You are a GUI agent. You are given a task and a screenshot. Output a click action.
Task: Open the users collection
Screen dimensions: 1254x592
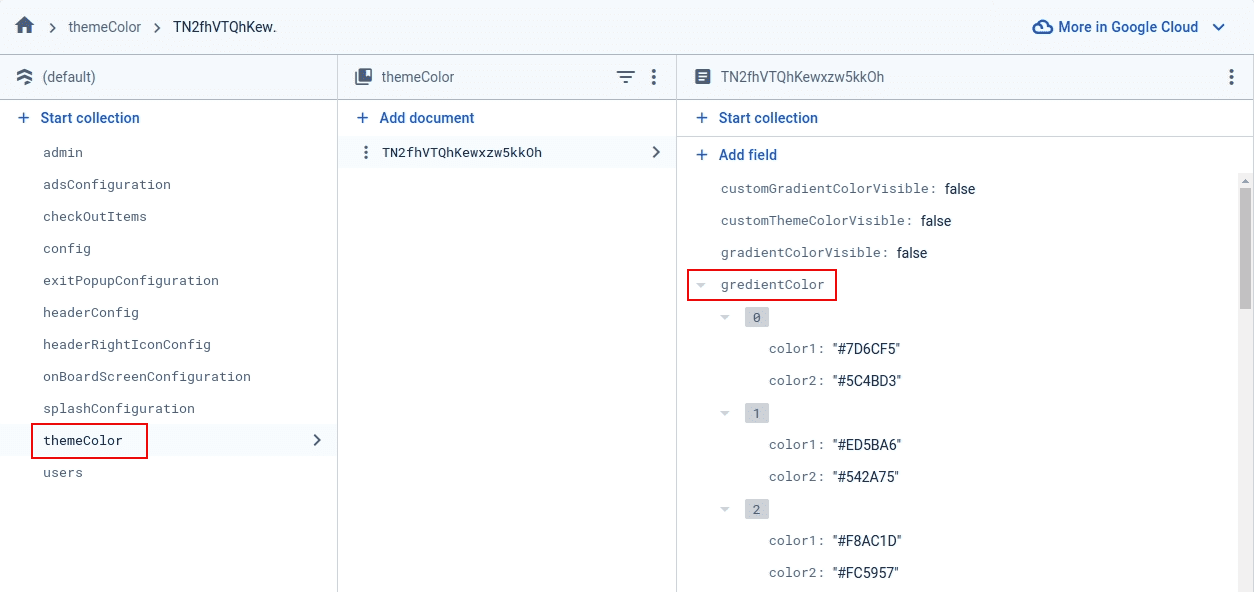63,473
